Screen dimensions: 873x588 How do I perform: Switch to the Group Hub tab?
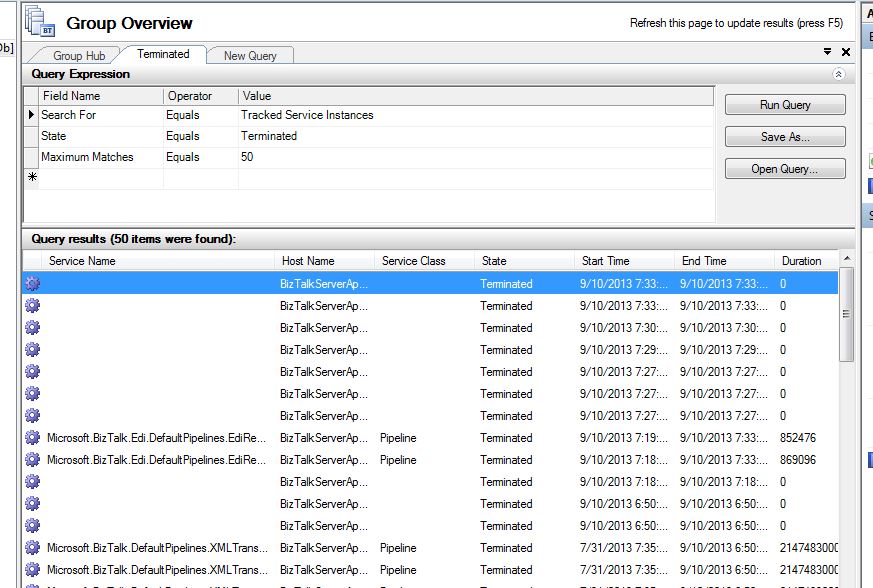(x=79, y=56)
